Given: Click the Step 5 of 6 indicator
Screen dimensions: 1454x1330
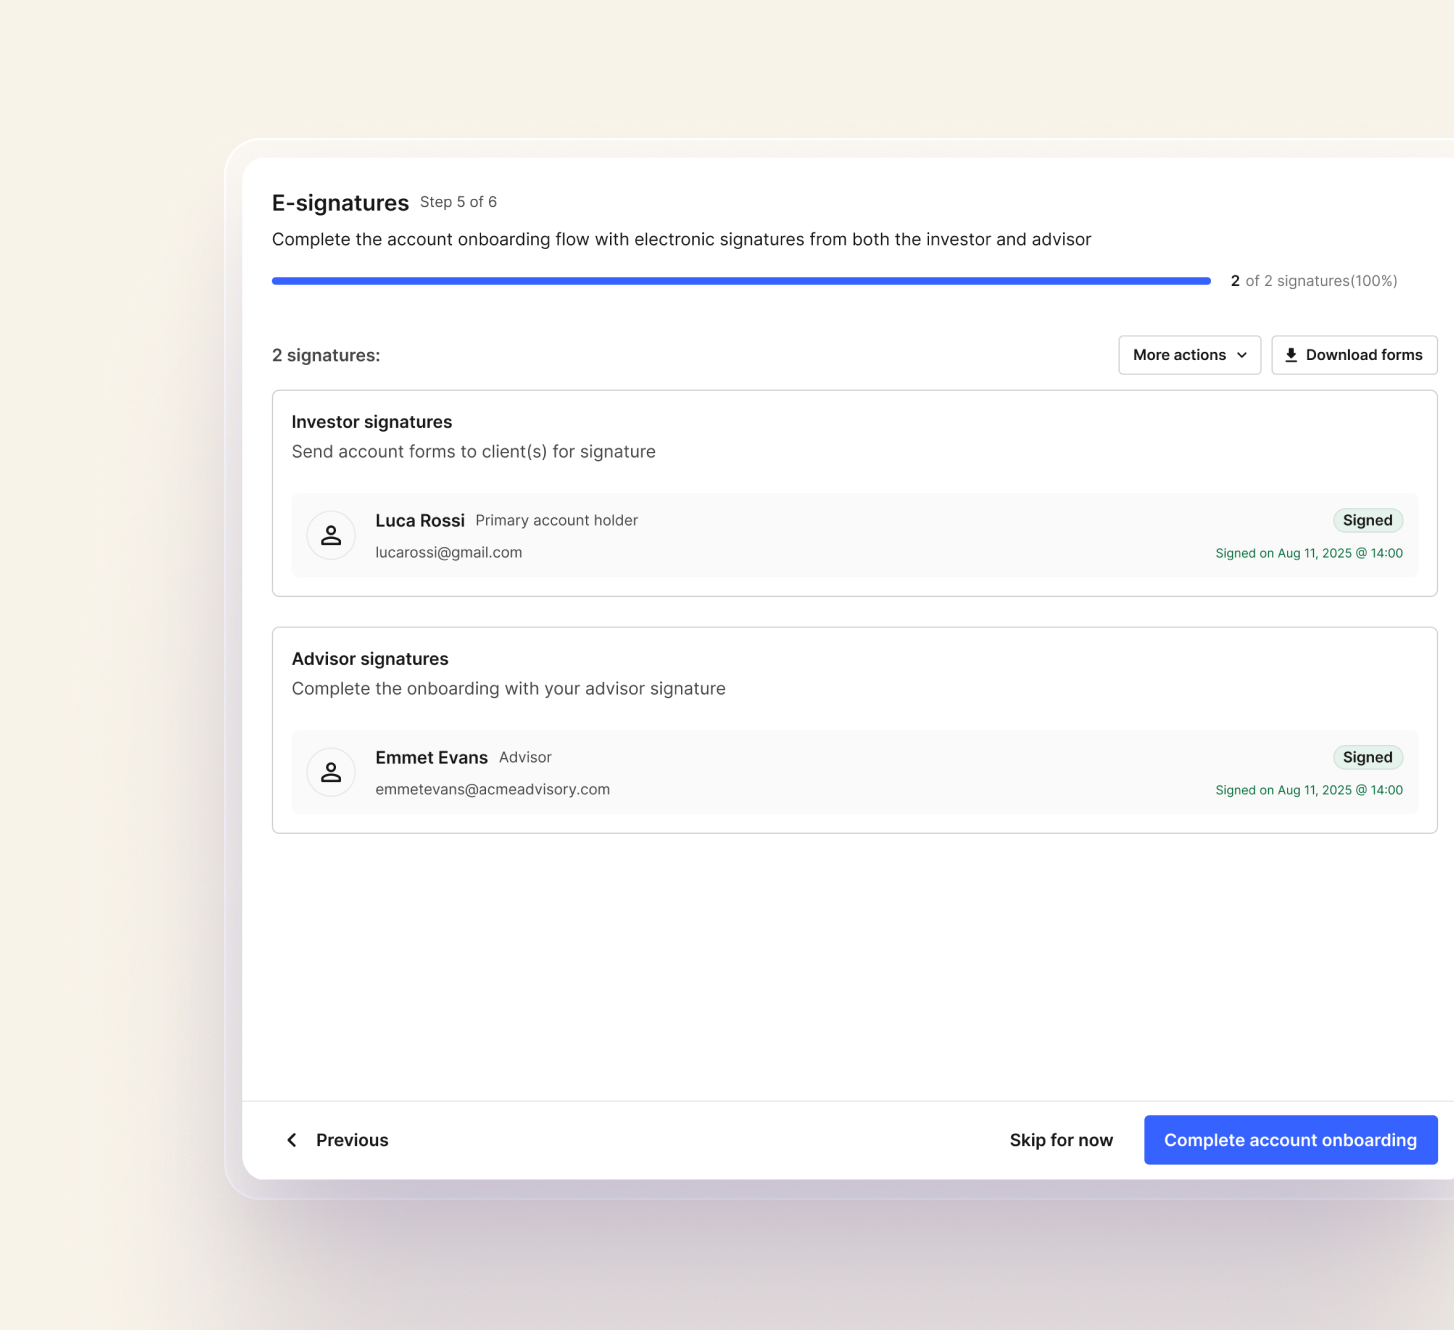Looking at the screenshot, I should click(458, 202).
